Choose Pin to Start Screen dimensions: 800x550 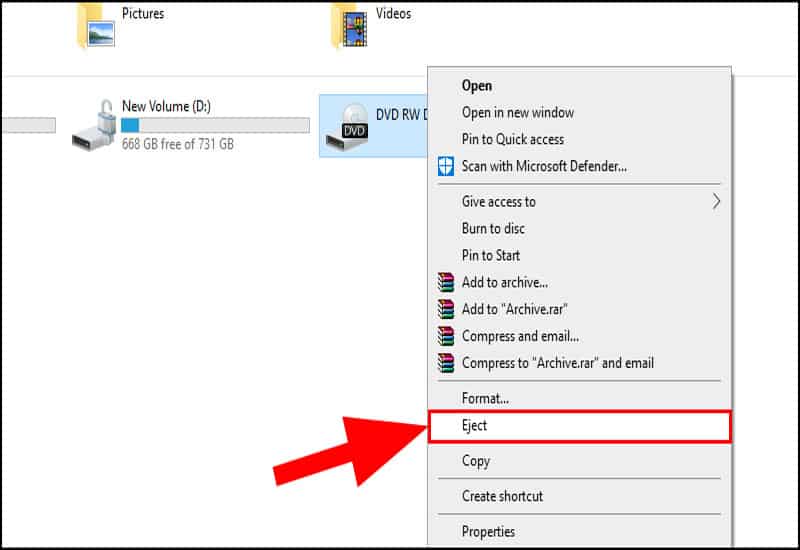(491, 256)
